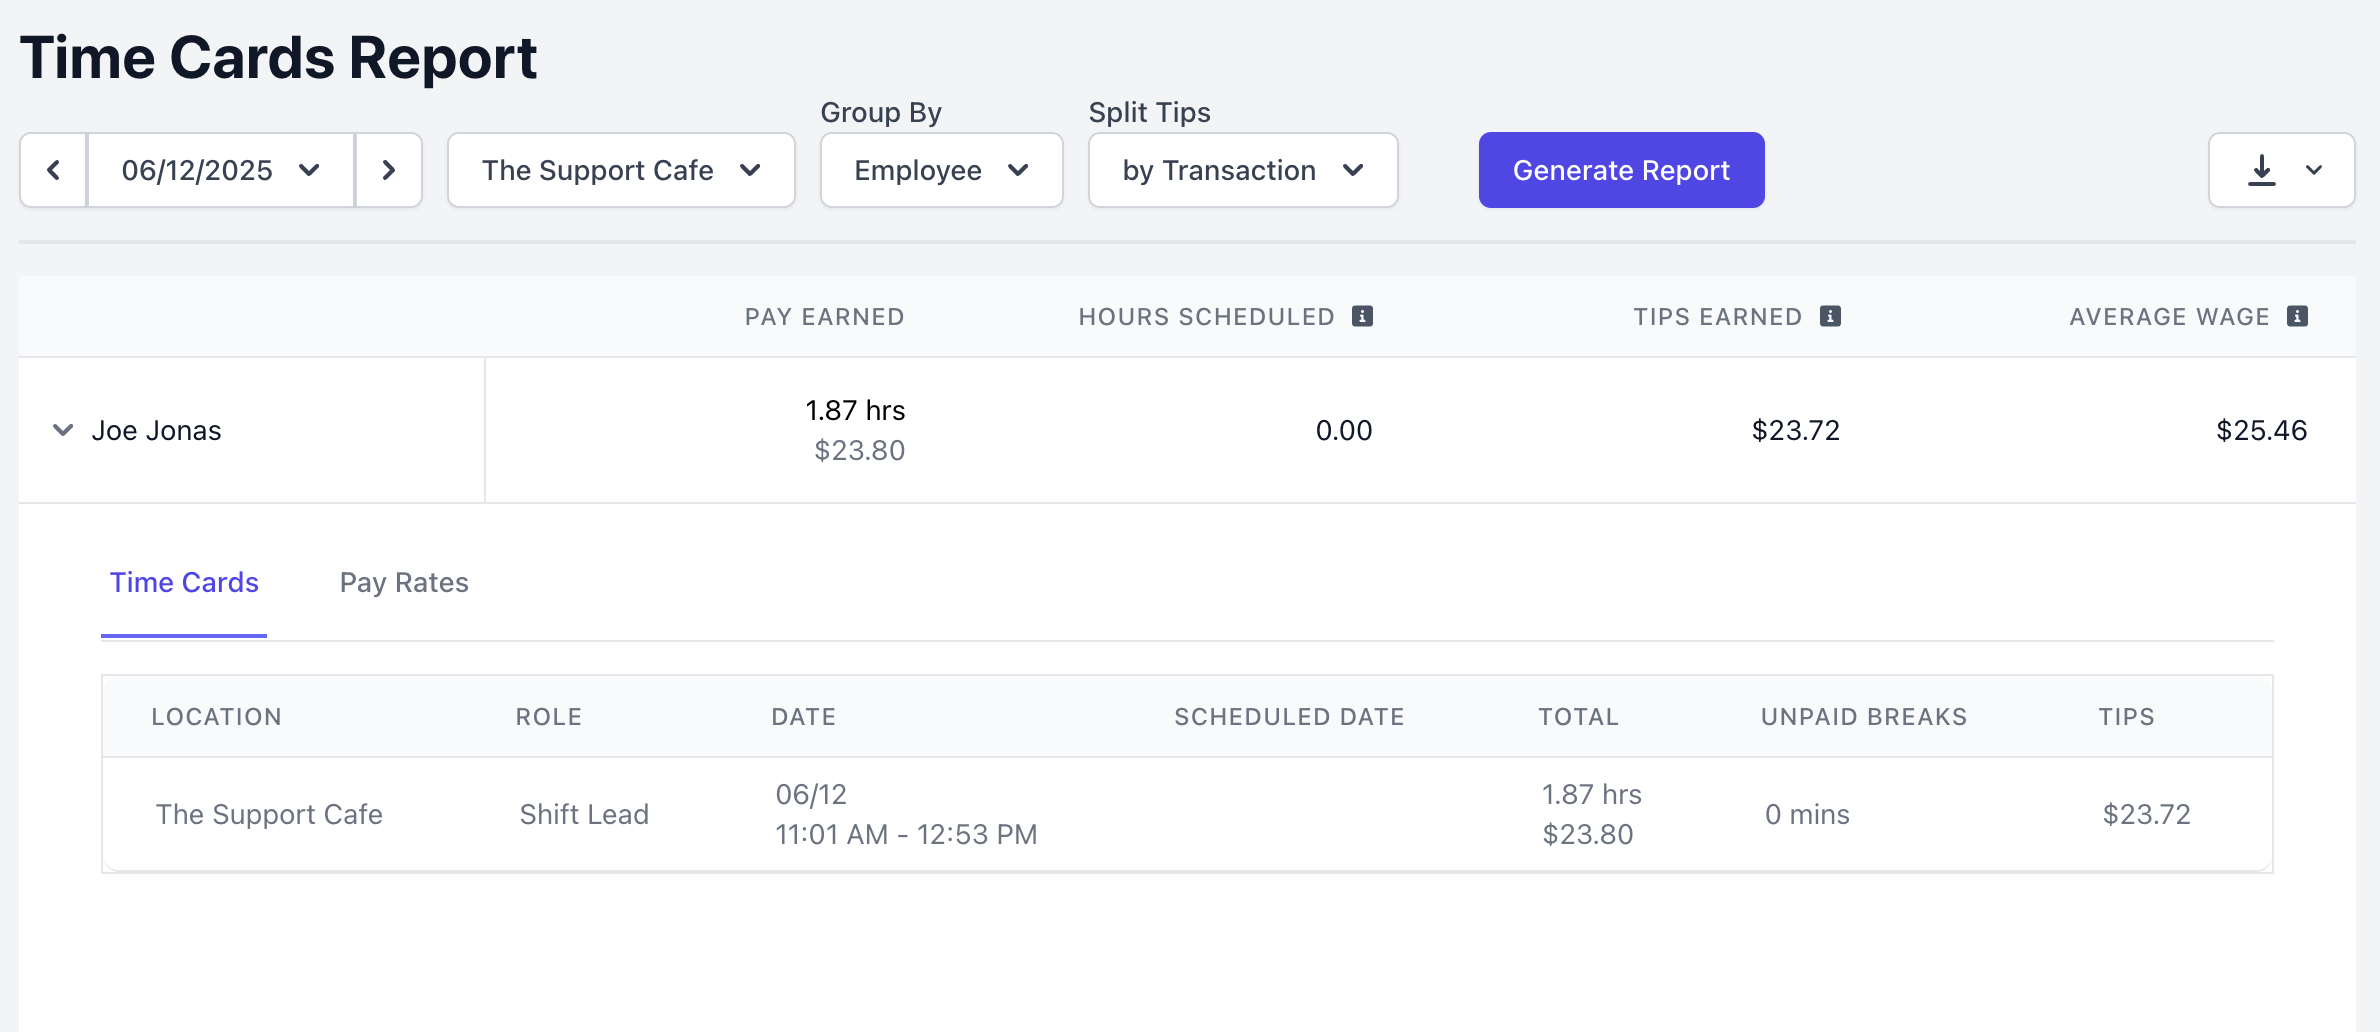Viewport: 2380px width, 1032px height.
Task: Select the Shift Lead time card row
Action: [x=584, y=815]
